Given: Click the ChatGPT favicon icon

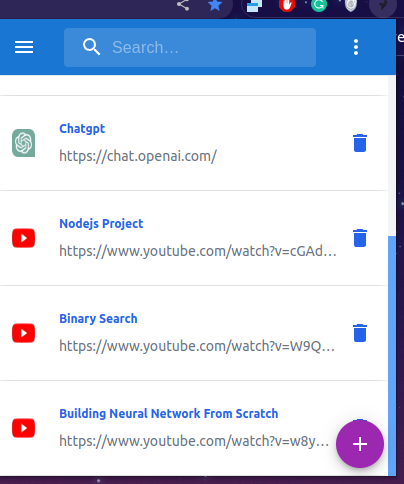Looking at the screenshot, I should tap(23, 143).
